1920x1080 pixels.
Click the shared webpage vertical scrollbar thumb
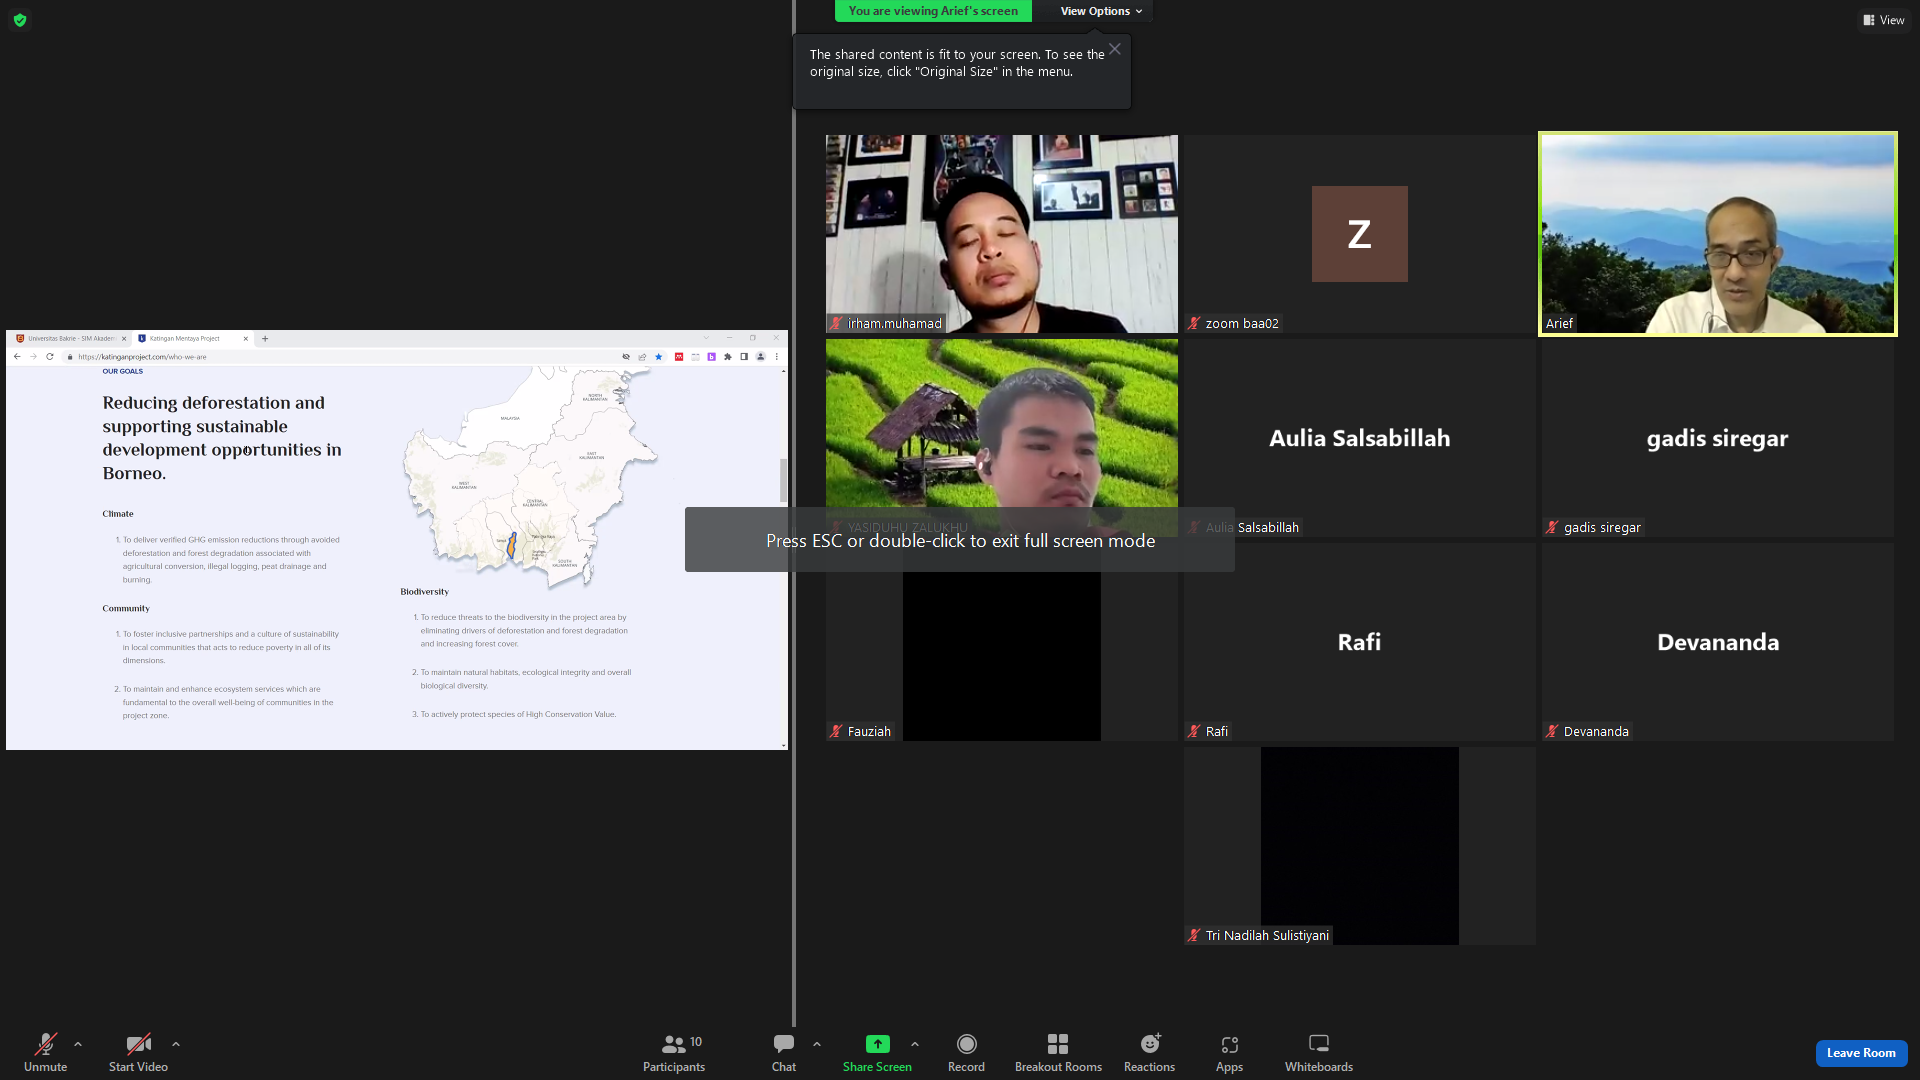(784, 480)
